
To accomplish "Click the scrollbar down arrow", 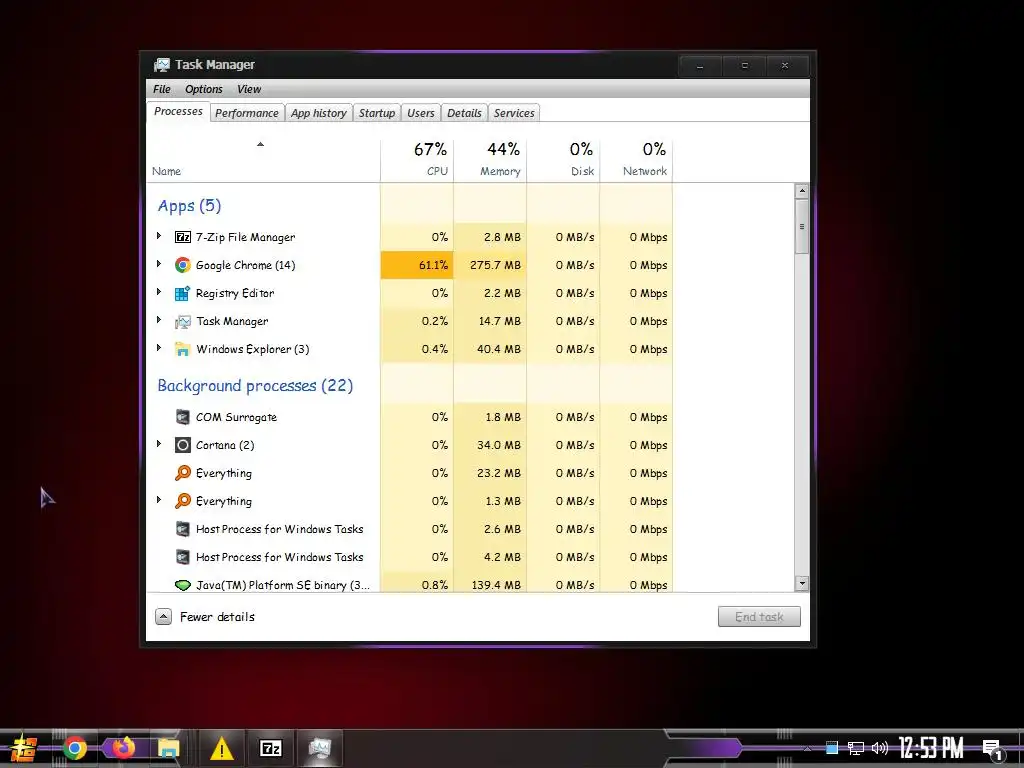I will (x=802, y=584).
